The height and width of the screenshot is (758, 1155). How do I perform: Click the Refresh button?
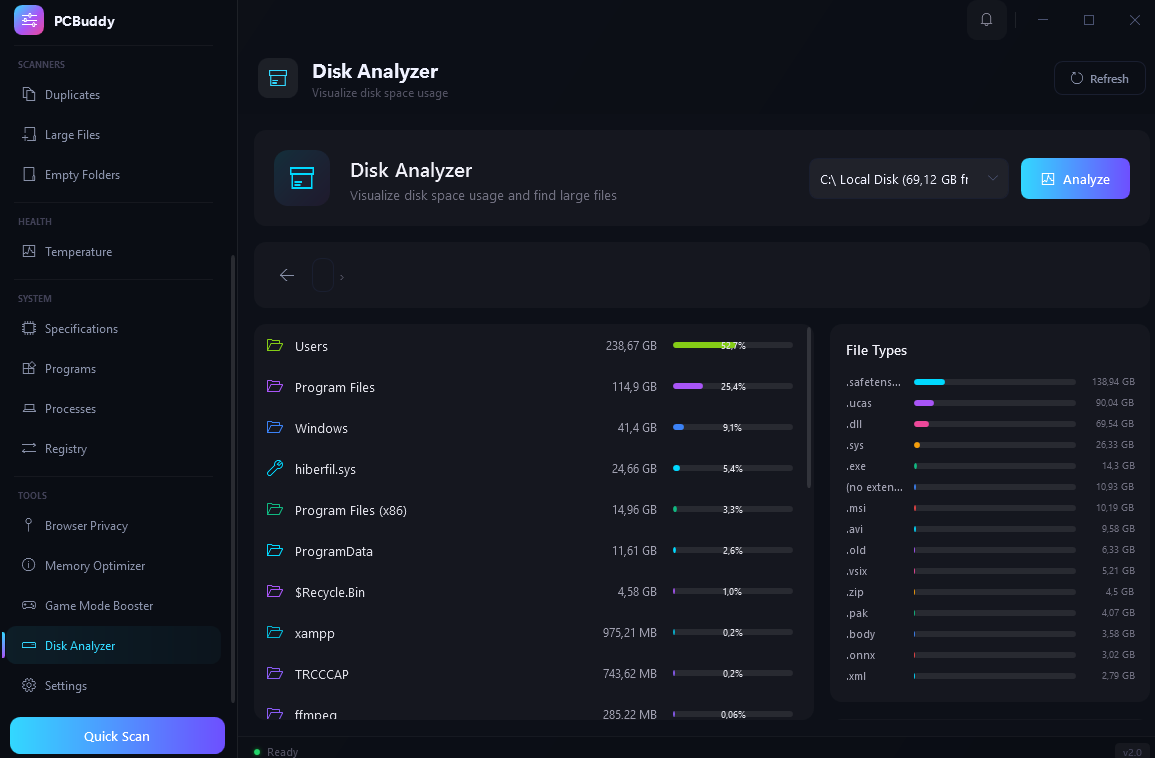[1099, 78]
